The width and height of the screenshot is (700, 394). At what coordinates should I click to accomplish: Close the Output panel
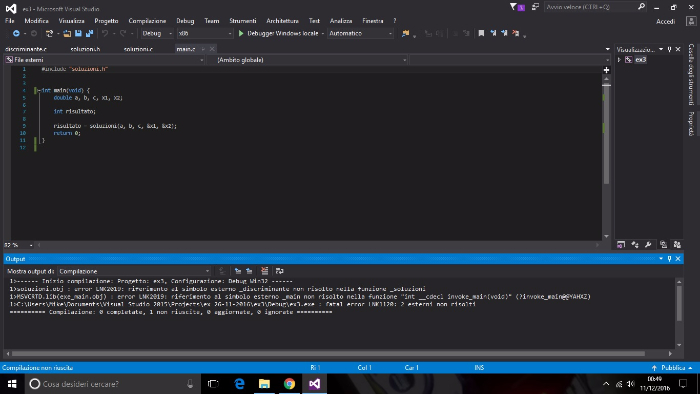[678, 259]
